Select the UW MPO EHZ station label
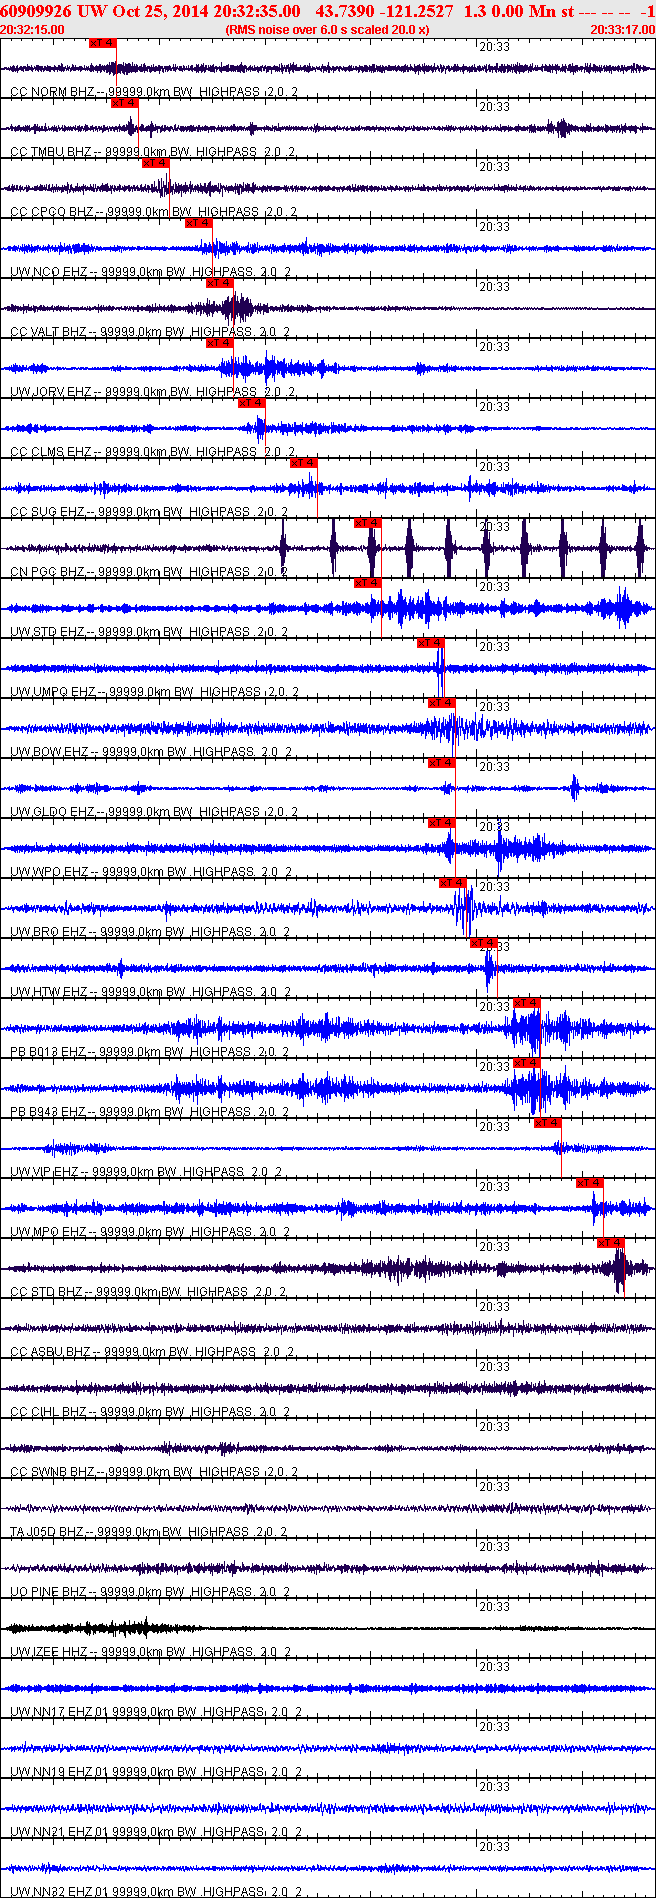 tap(150, 1232)
